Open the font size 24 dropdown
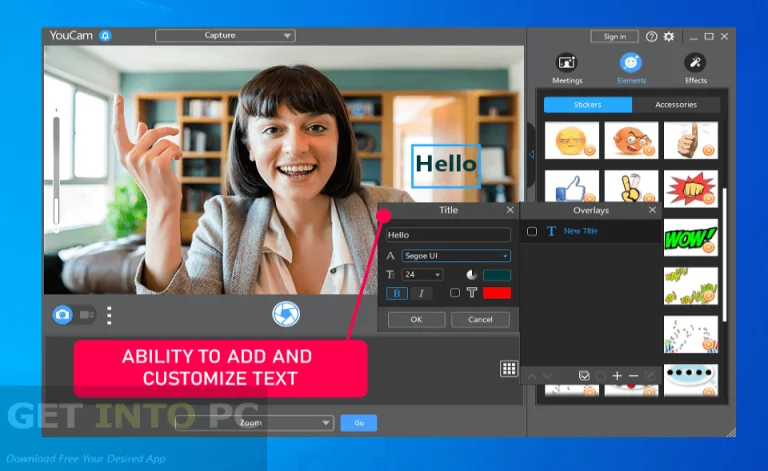This screenshot has height=471, width=768. pyautogui.click(x=422, y=275)
